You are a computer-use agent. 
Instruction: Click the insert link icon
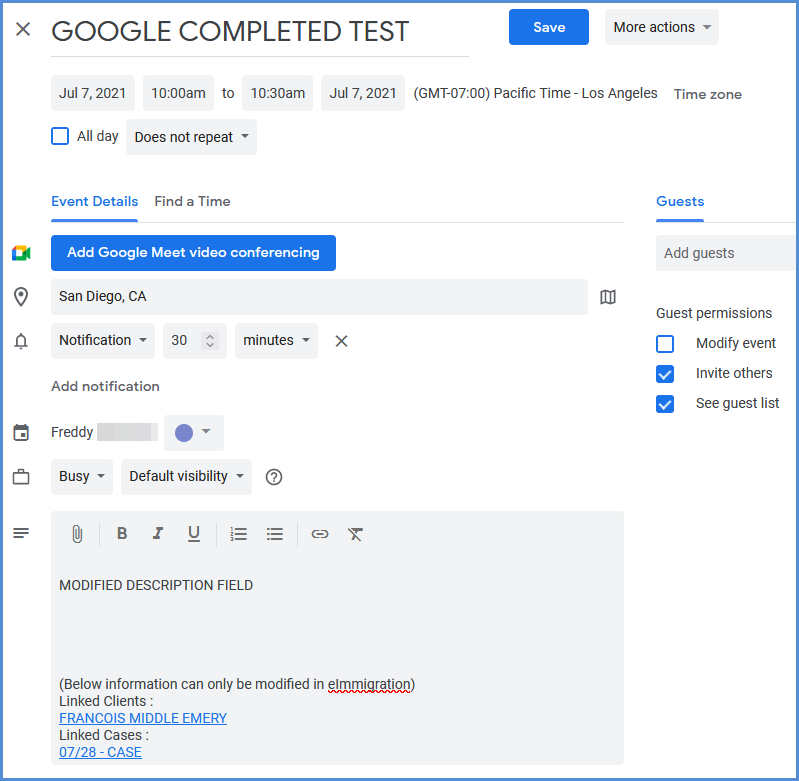tap(319, 534)
